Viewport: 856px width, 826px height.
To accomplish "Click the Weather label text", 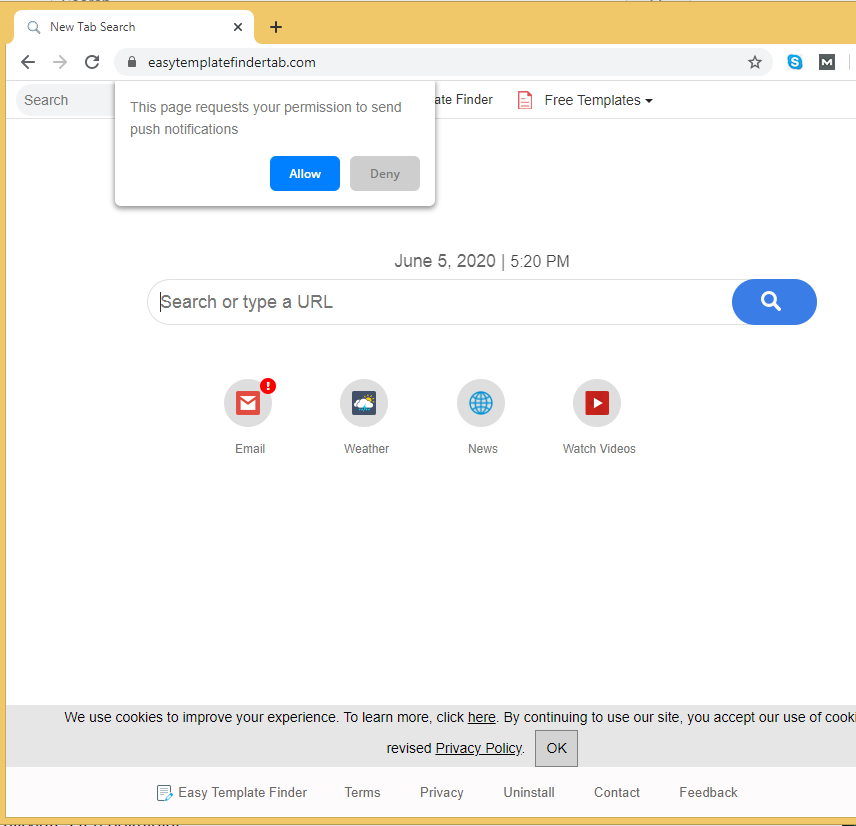I will tap(366, 449).
